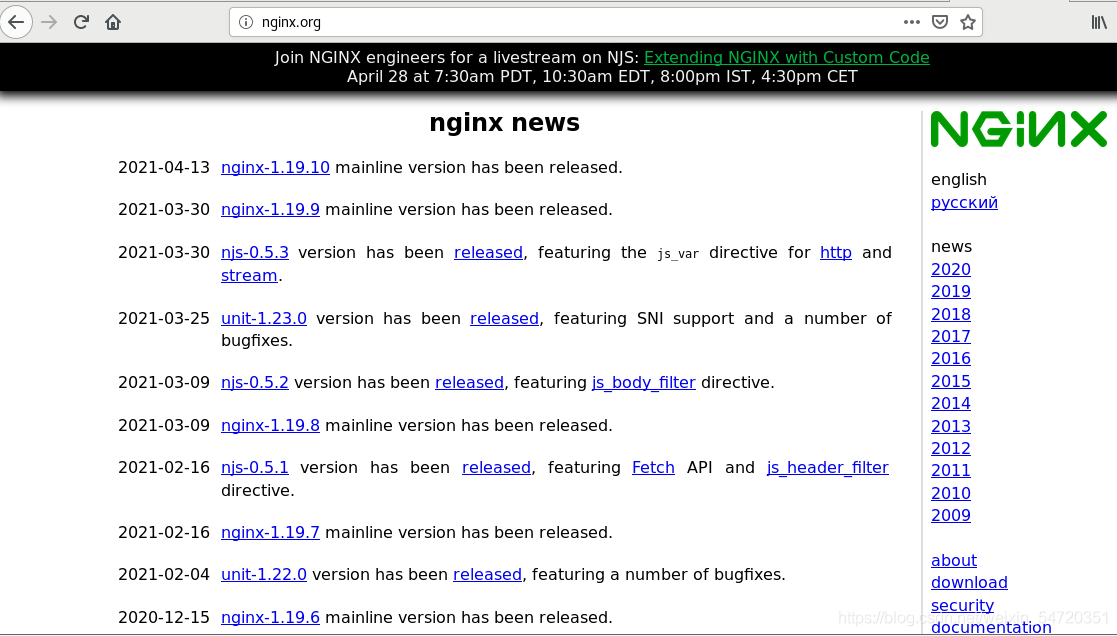View 2009 news archive

[951, 515]
